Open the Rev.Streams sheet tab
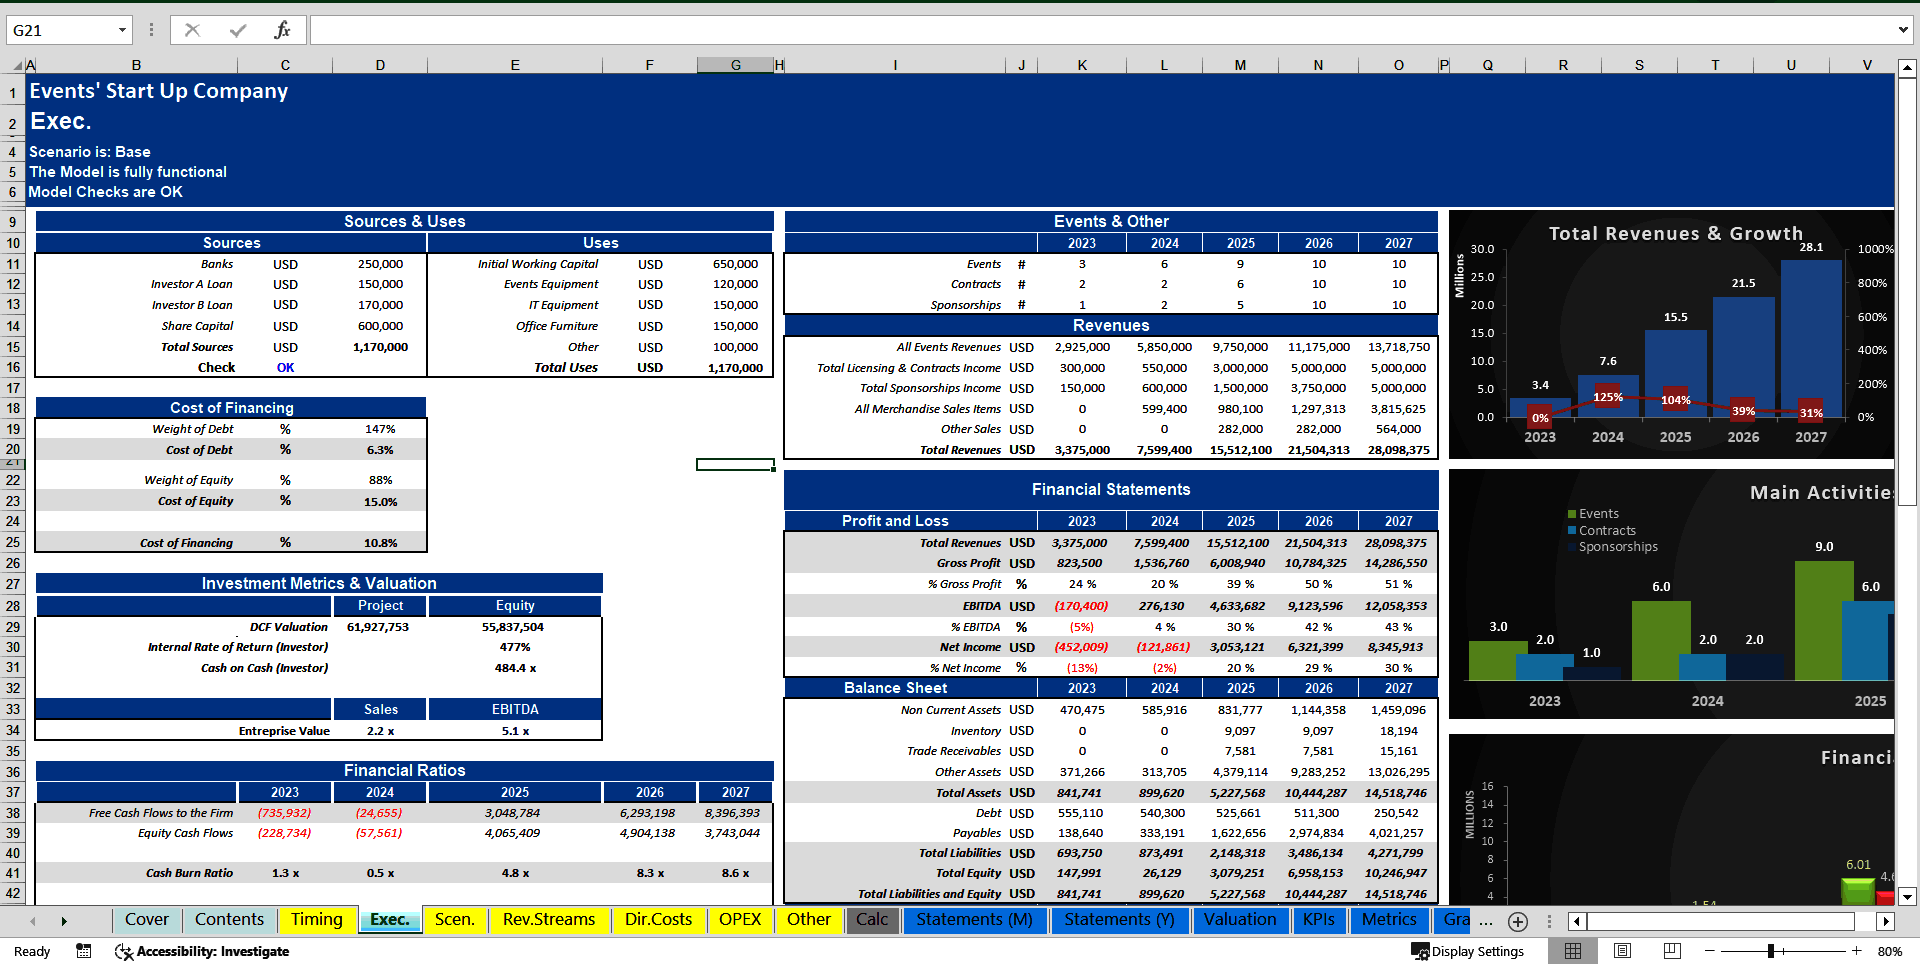1920x966 pixels. [x=549, y=920]
